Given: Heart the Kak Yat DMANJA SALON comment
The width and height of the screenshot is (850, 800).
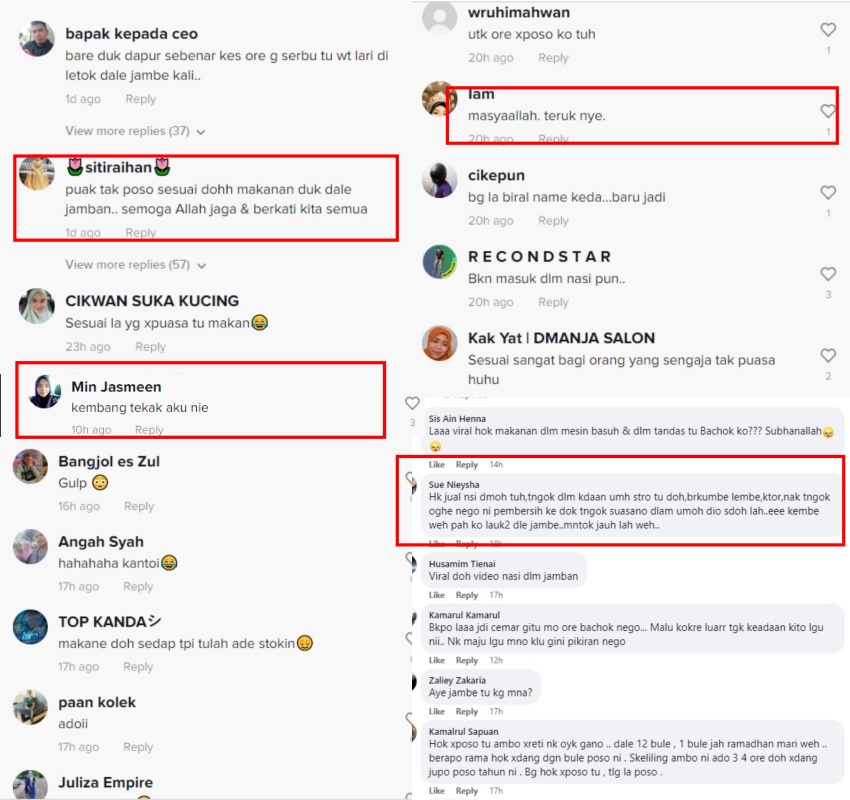Looking at the screenshot, I should [x=828, y=355].
